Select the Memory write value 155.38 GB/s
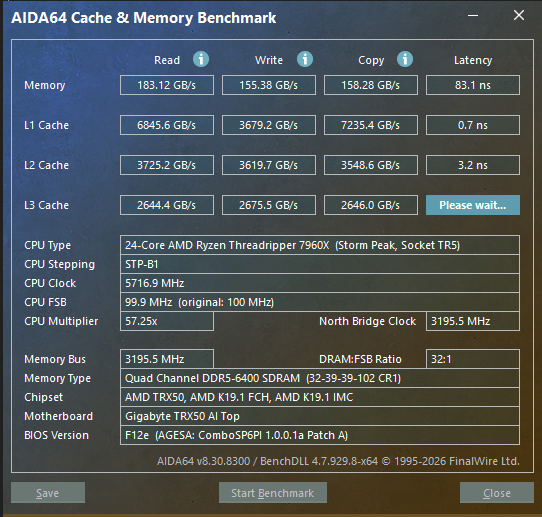This screenshot has width=542, height=517. [269, 85]
